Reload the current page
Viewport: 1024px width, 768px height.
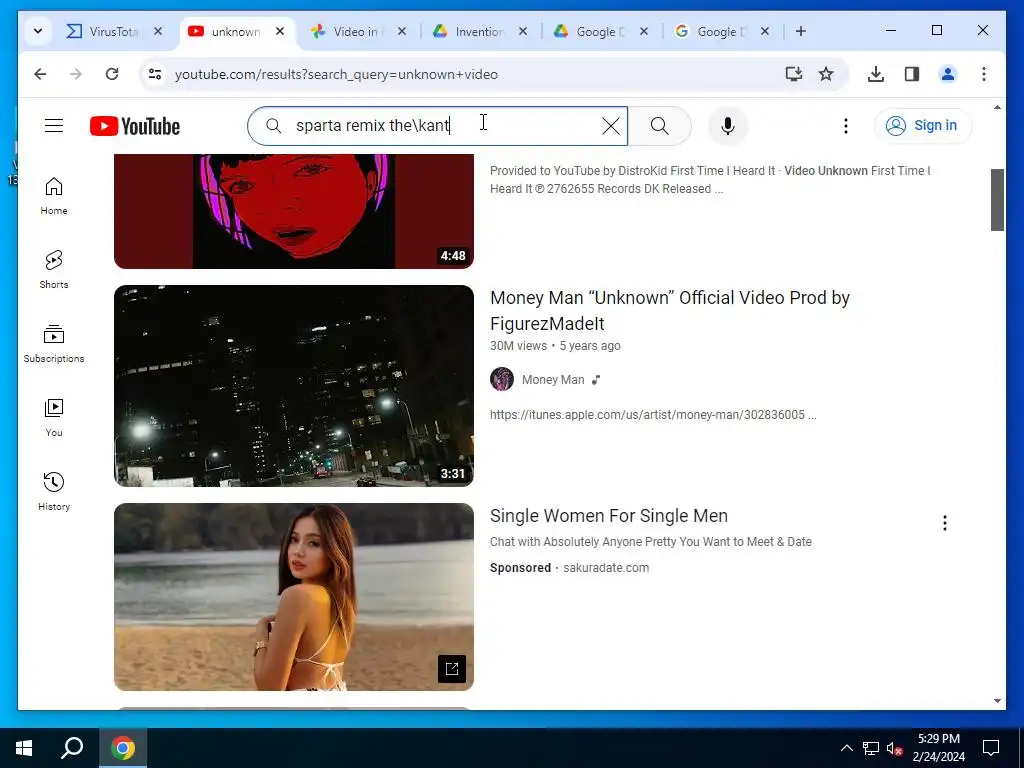pos(112,74)
